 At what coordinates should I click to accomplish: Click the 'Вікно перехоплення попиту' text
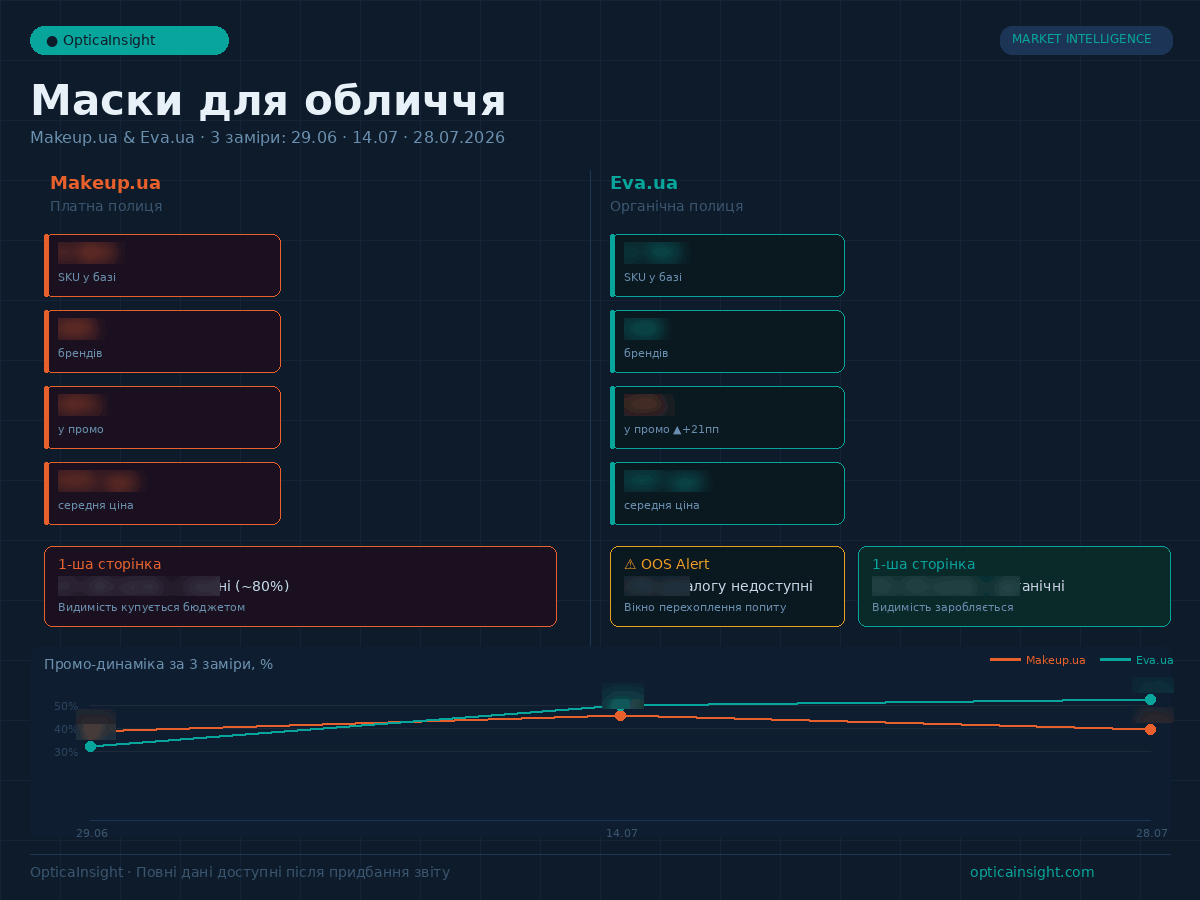coord(705,607)
